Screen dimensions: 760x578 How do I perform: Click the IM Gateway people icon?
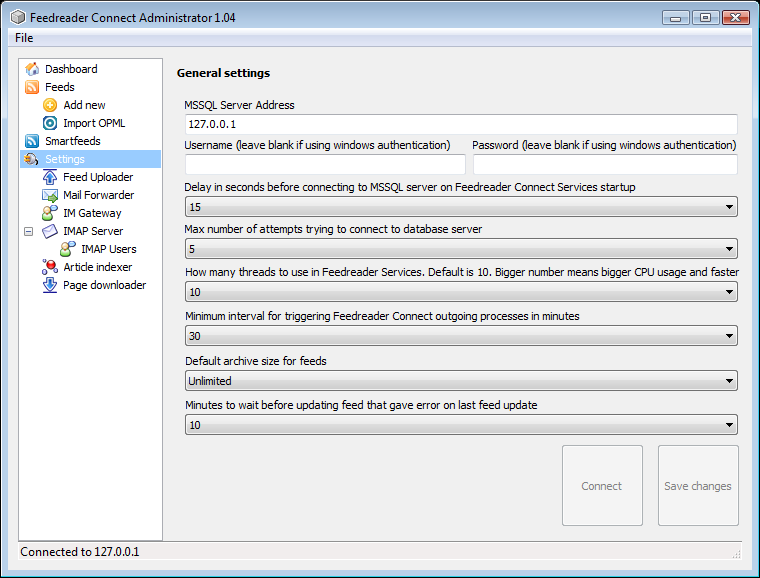pyautogui.click(x=51, y=213)
